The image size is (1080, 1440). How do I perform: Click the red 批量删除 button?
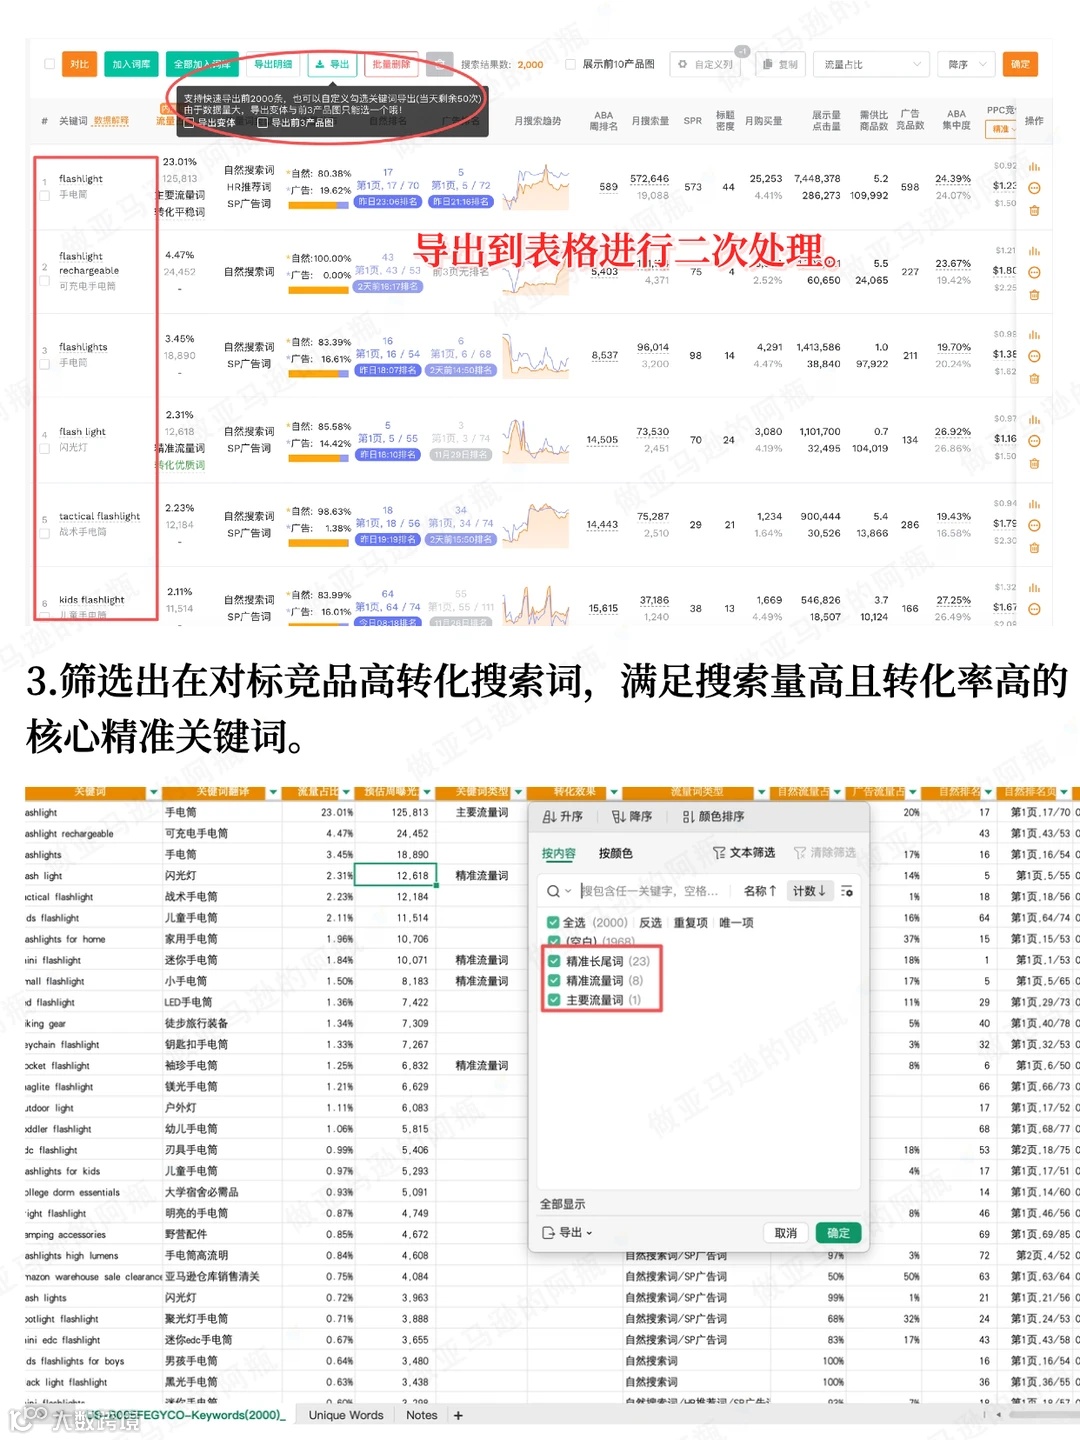pyautogui.click(x=391, y=64)
